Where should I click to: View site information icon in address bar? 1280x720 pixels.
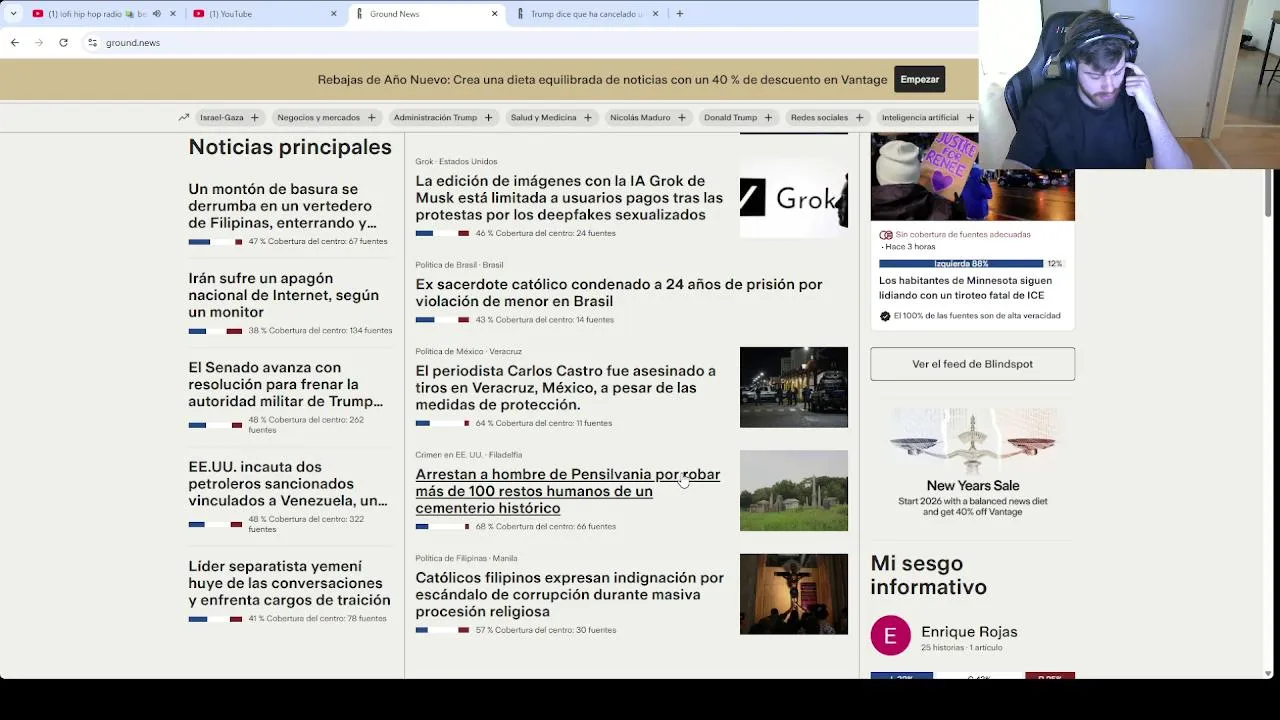coord(92,43)
